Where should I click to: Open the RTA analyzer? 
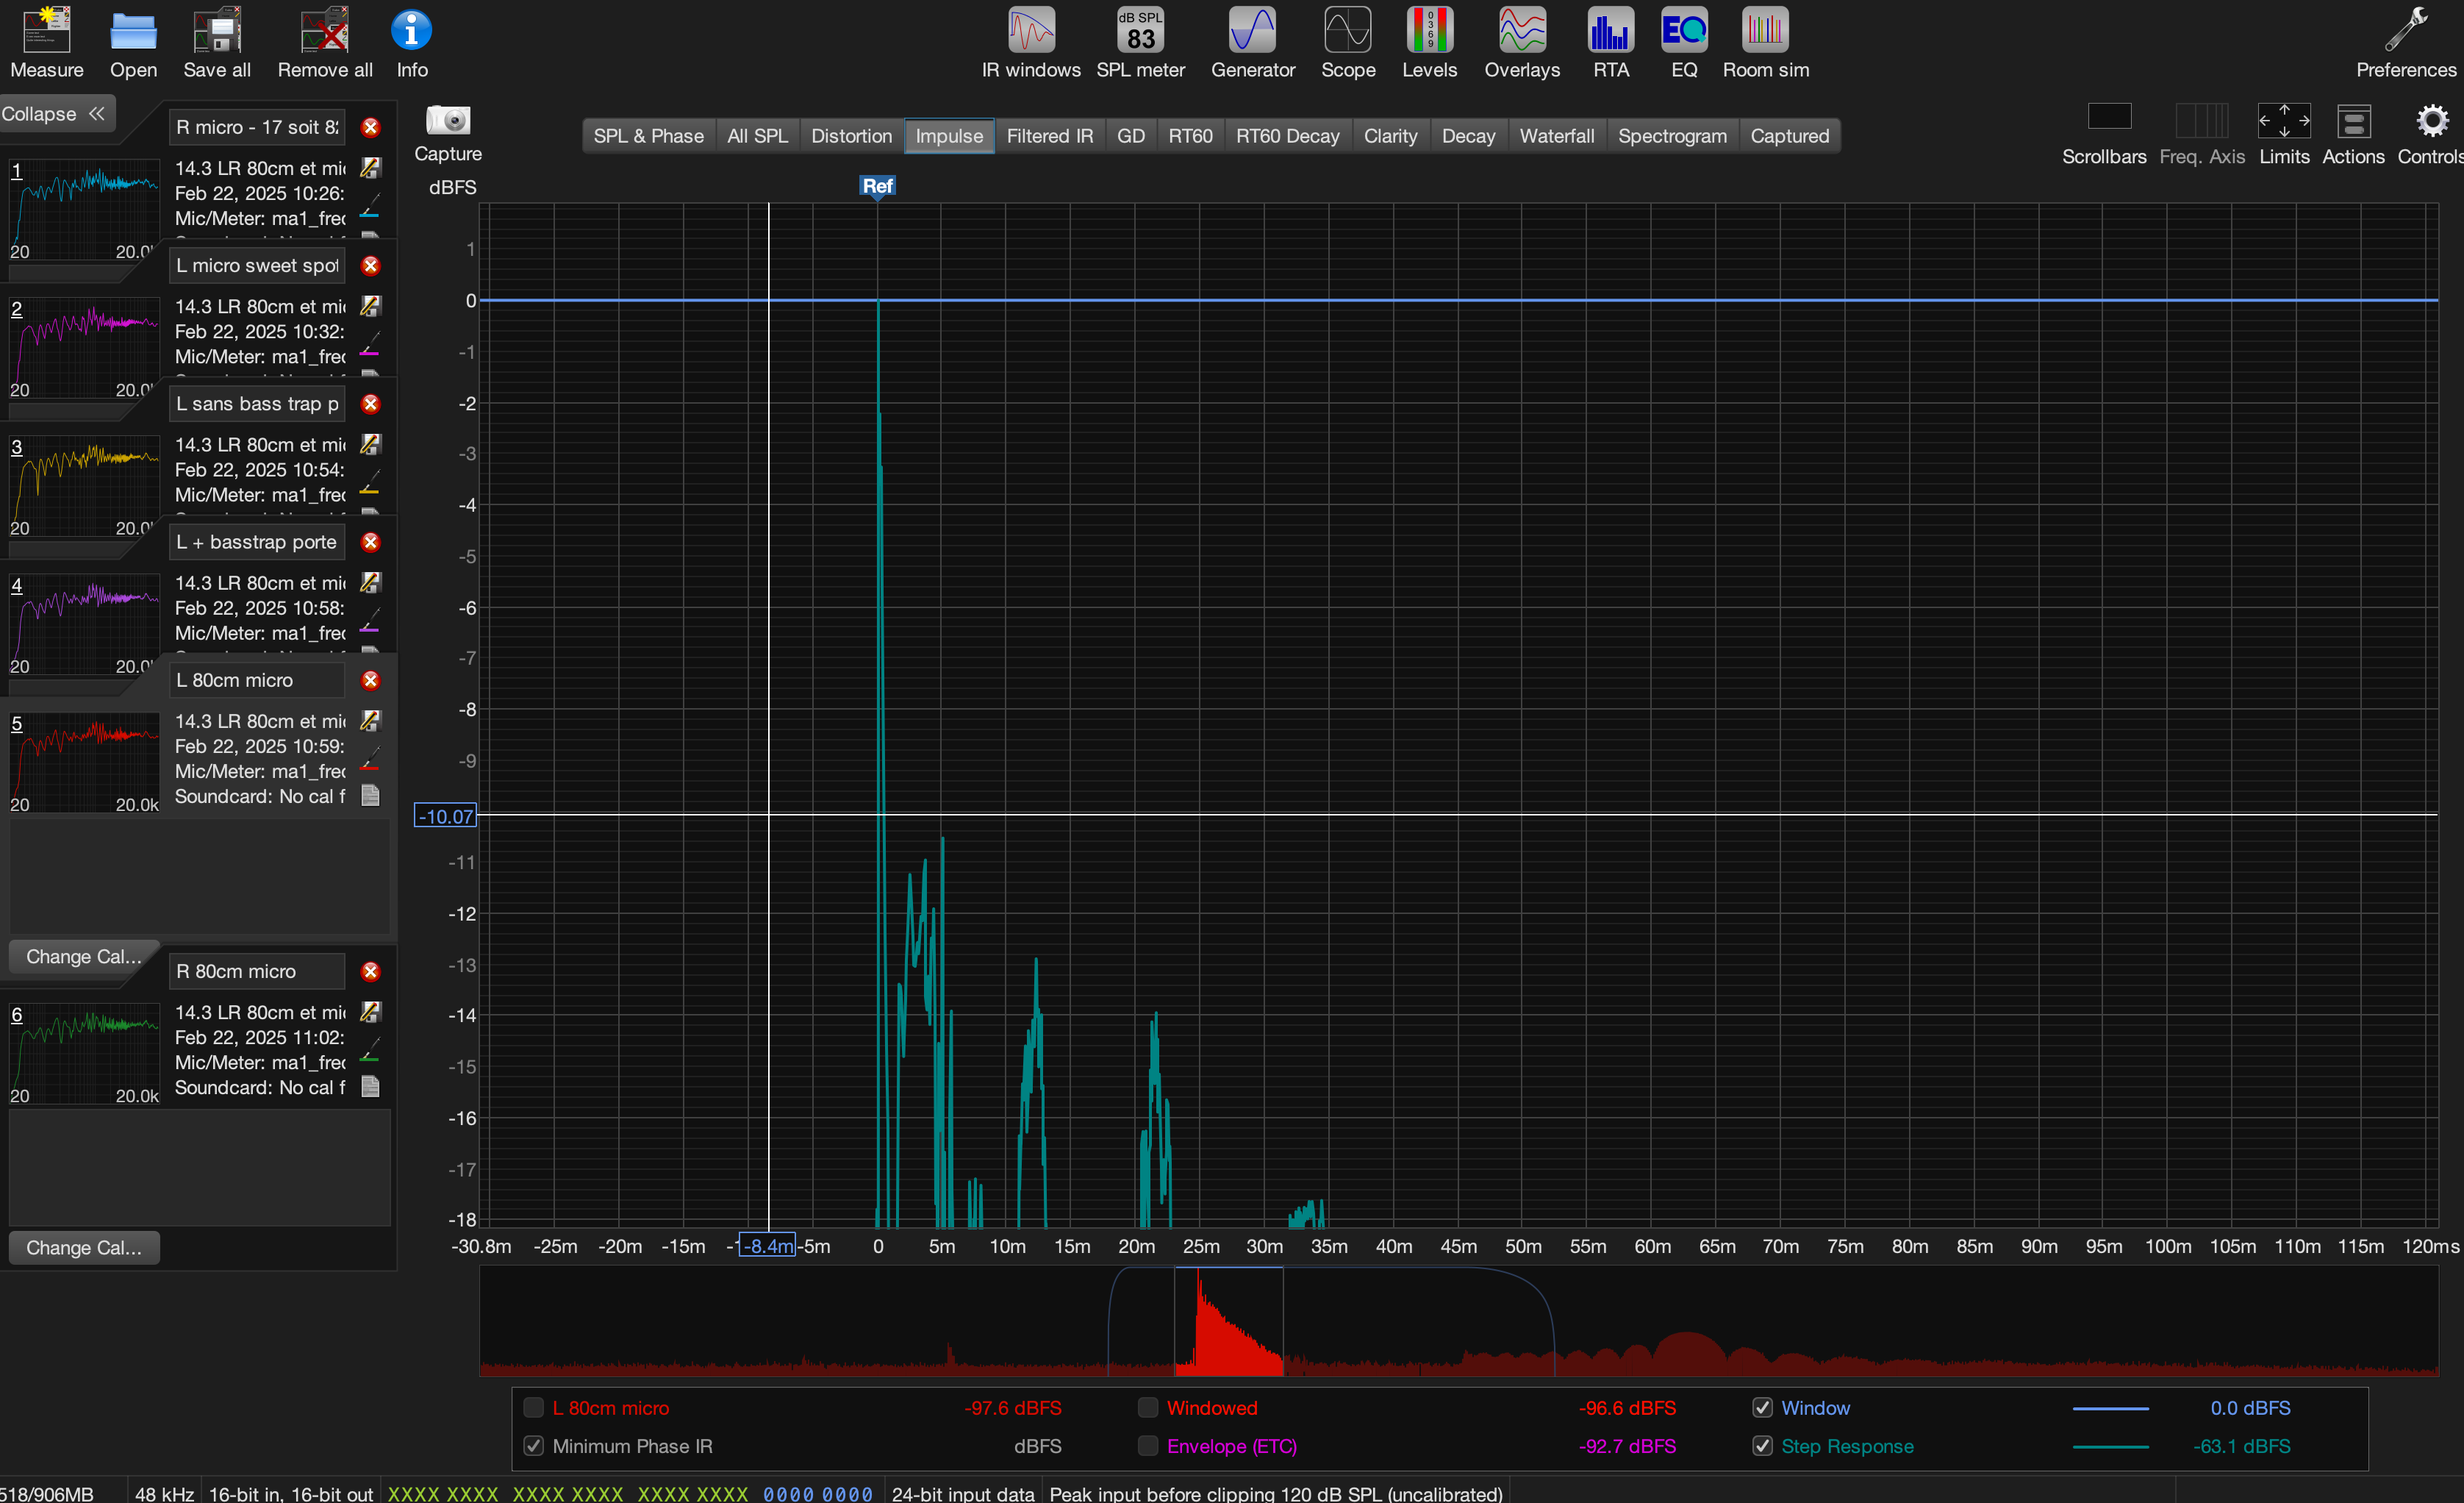pos(1611,30)
